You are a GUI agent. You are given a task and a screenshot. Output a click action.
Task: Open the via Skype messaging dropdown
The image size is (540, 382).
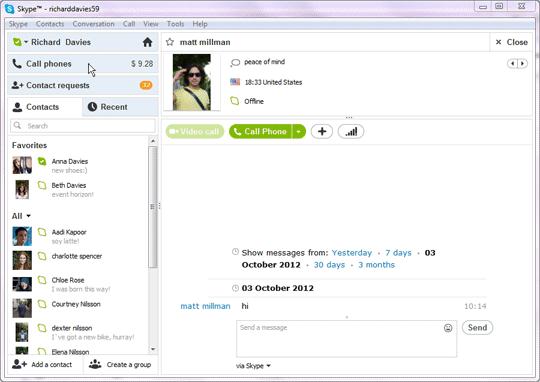pos(253,365)
